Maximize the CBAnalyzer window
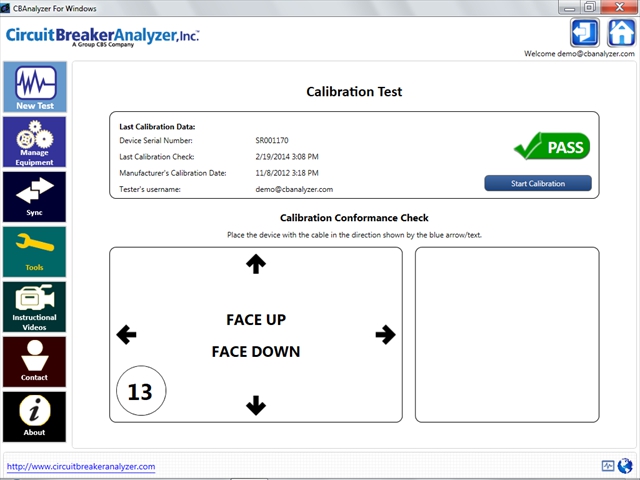640x480 pixels. point(589,7)
